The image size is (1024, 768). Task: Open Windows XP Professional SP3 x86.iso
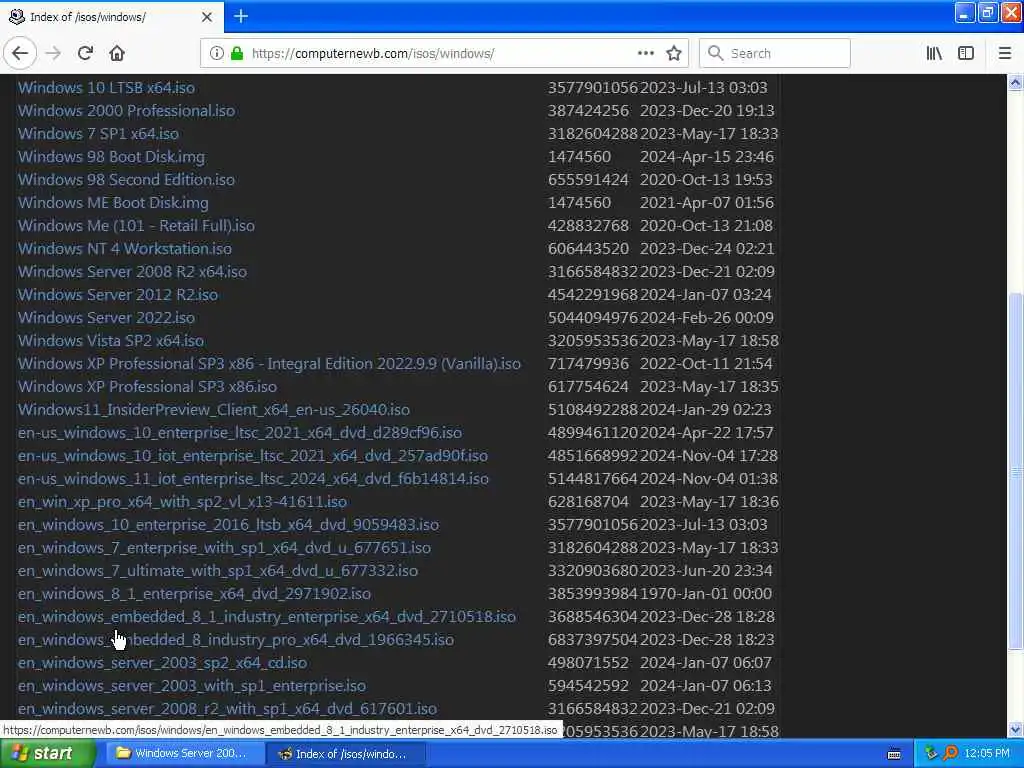(x=147, y=387)
